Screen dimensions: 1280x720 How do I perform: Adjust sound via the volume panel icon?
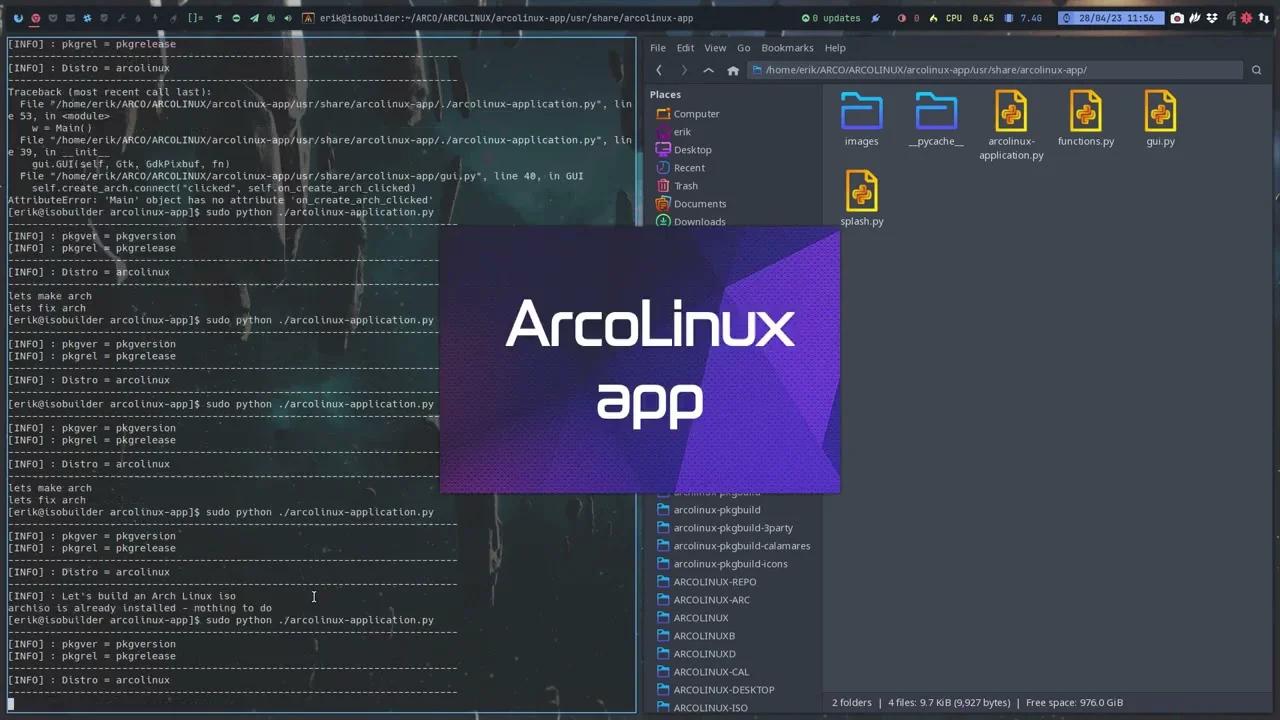tap(290, 17)
